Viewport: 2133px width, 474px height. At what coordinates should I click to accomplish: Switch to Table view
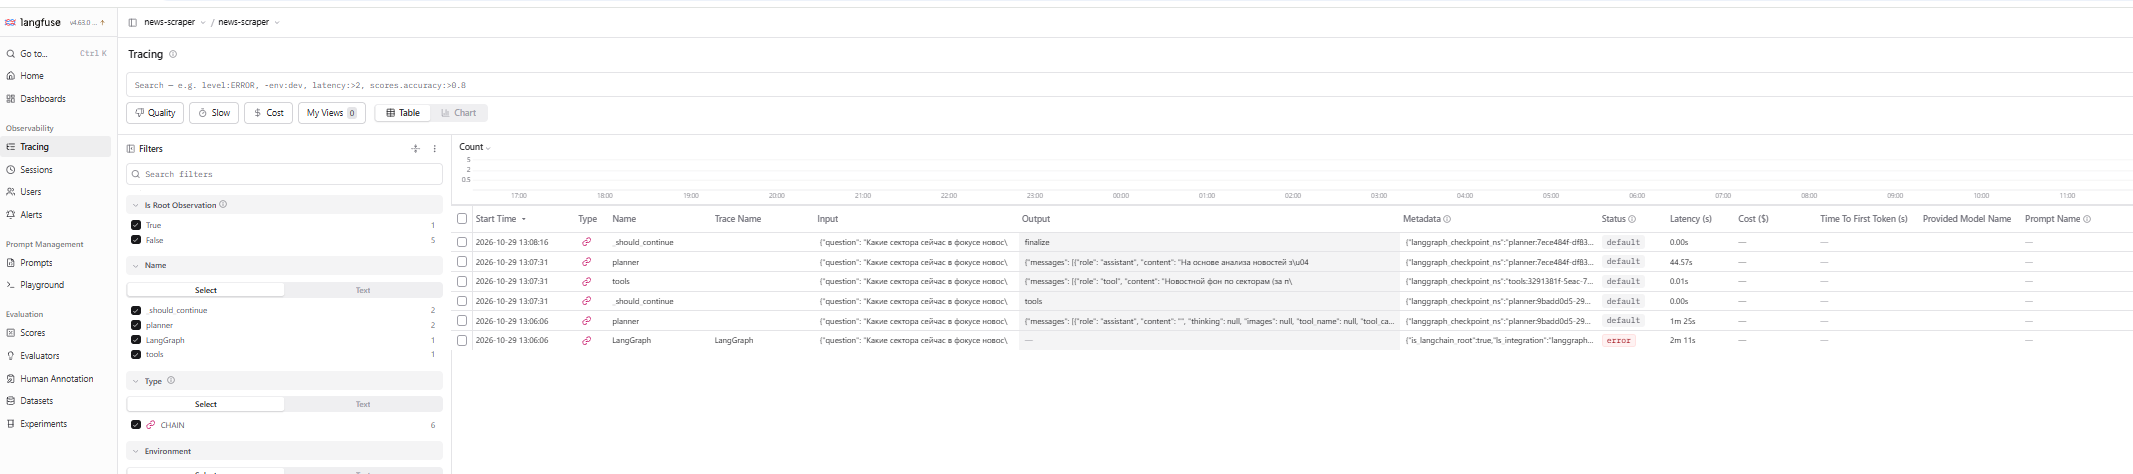(x=403, y=113)
